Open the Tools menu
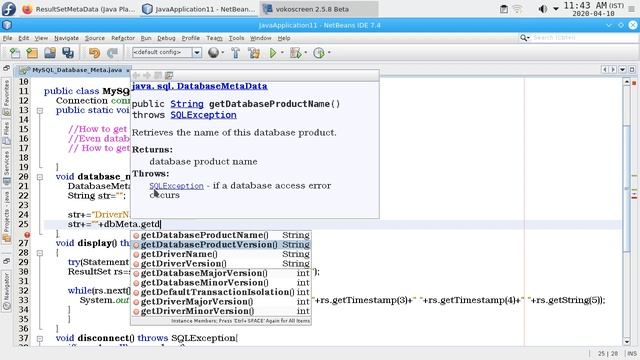The image size is (640, 360). pos(236,38)
